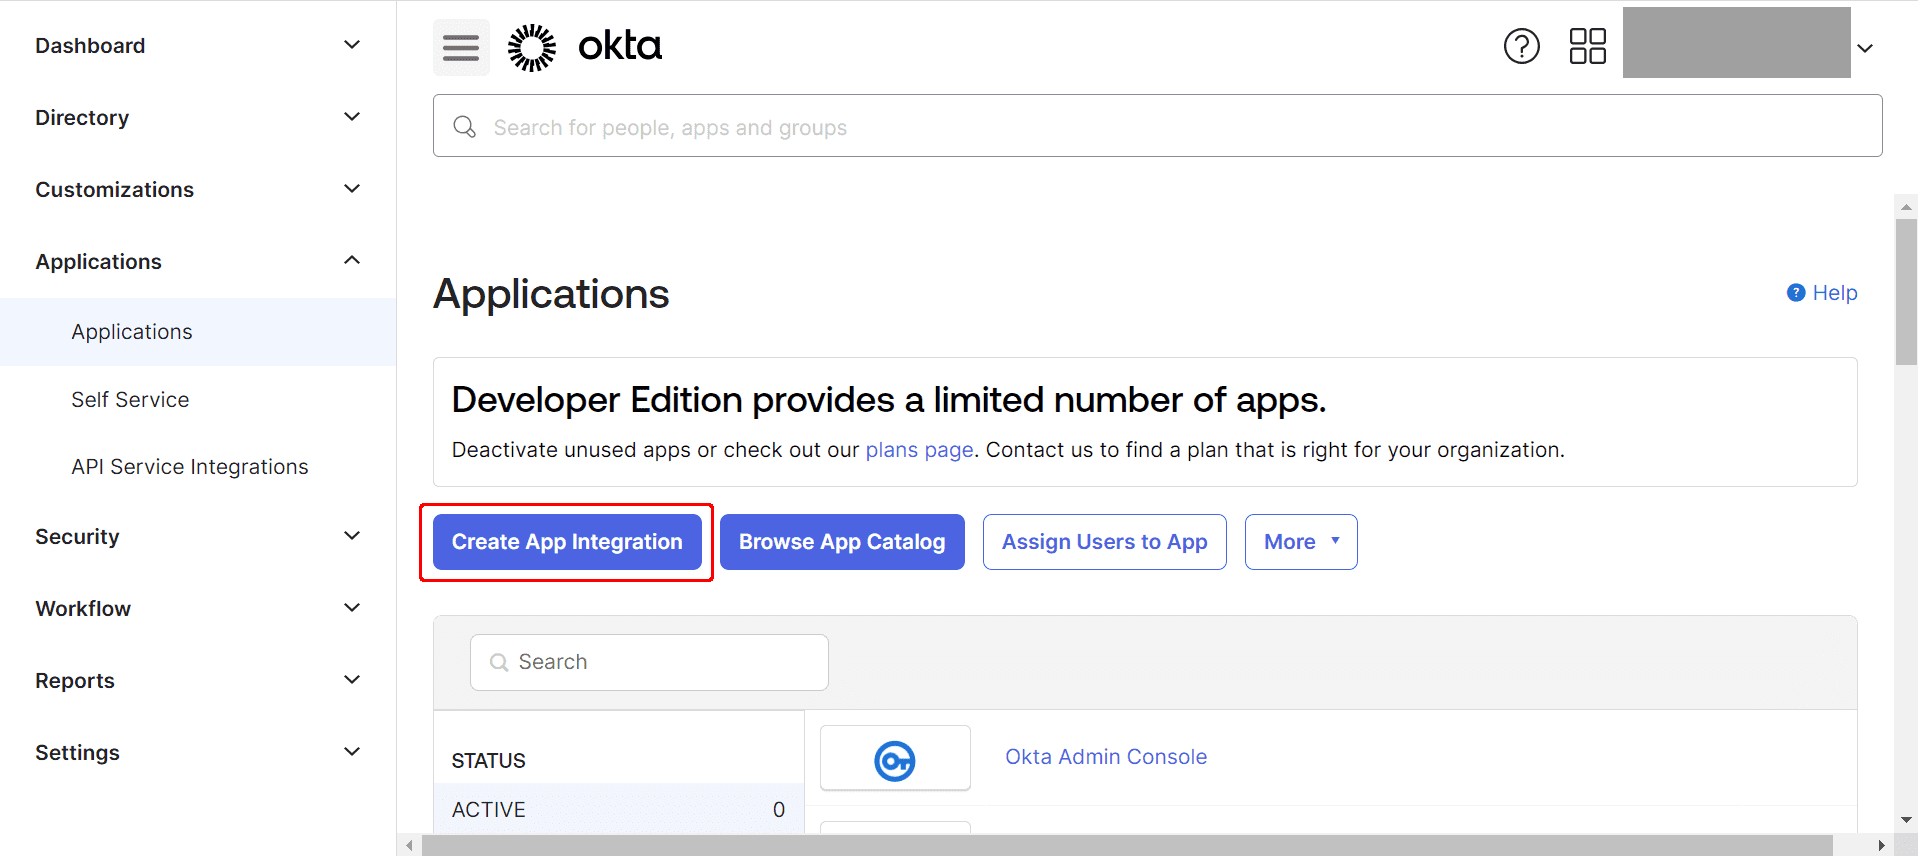1918x856 pixels.
Task: Select API Service Integrations in sidebar
Action: 190,467
